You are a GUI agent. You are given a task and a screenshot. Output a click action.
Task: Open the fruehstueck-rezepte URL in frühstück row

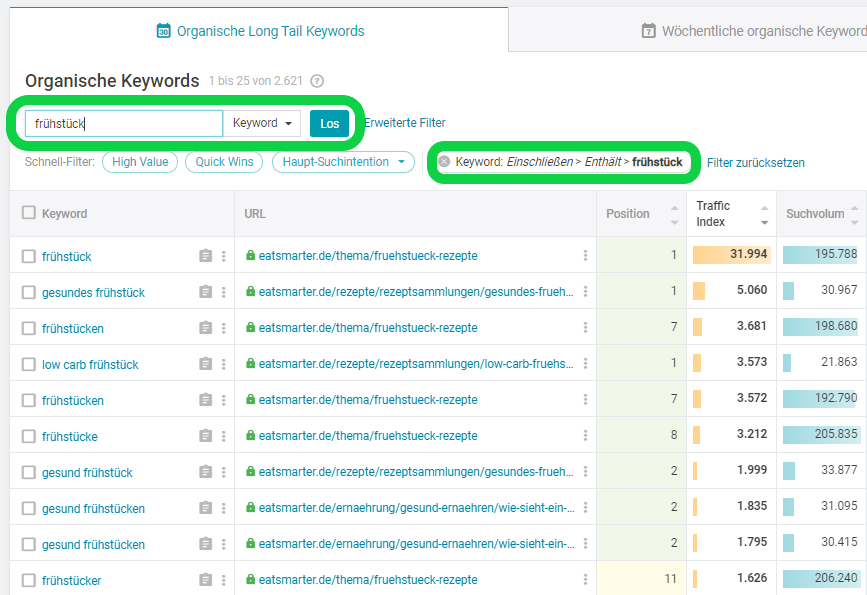point(368,255)
